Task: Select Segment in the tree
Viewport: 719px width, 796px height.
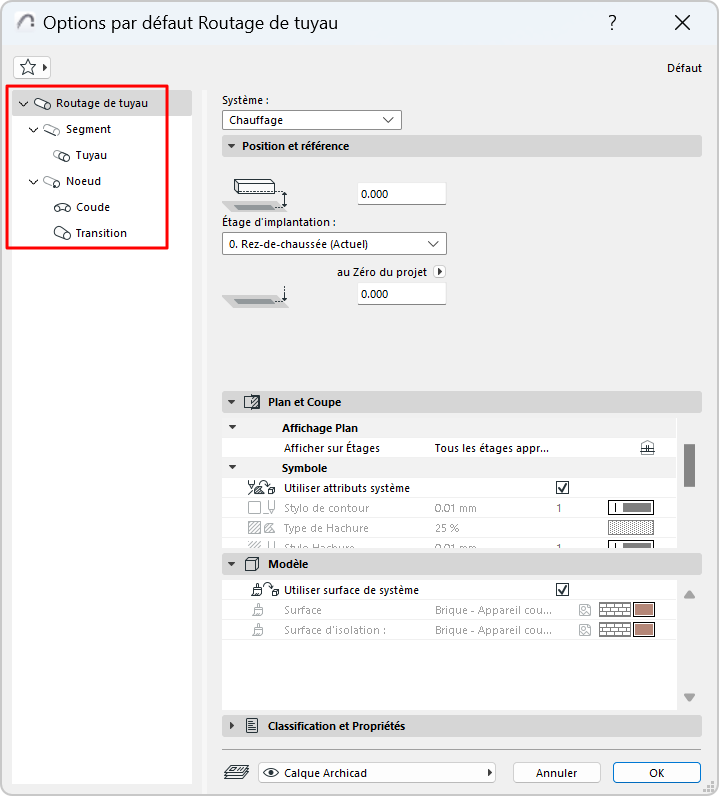Action: point(88,129)
